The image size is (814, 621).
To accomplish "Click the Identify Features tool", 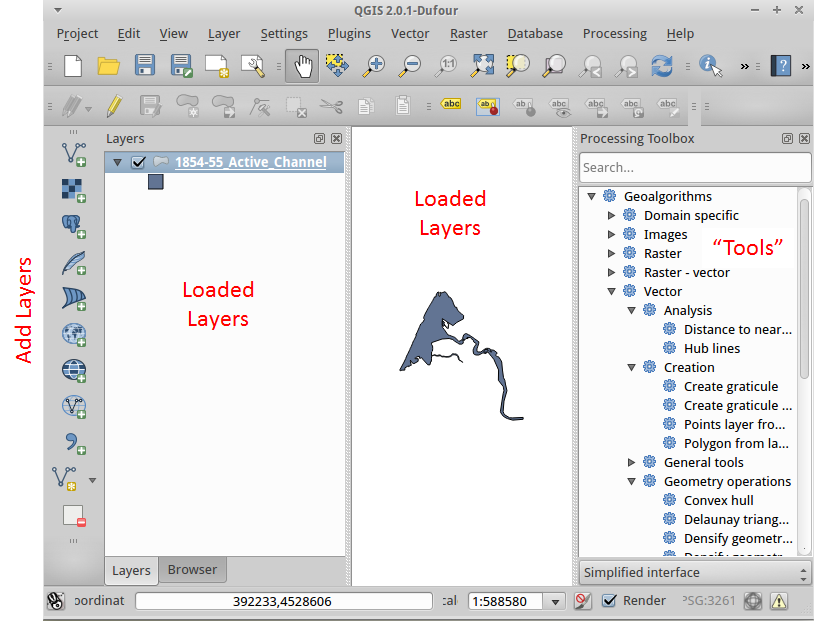I will tap(711, 66).
